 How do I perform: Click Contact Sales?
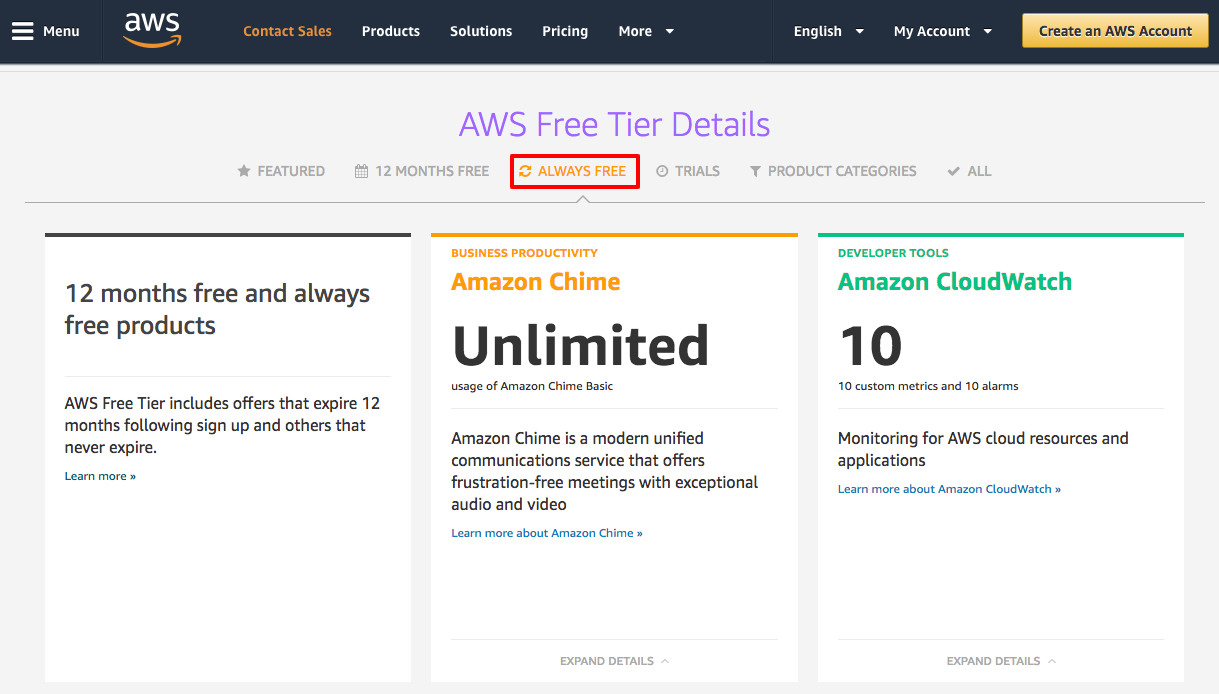[287, 31]
